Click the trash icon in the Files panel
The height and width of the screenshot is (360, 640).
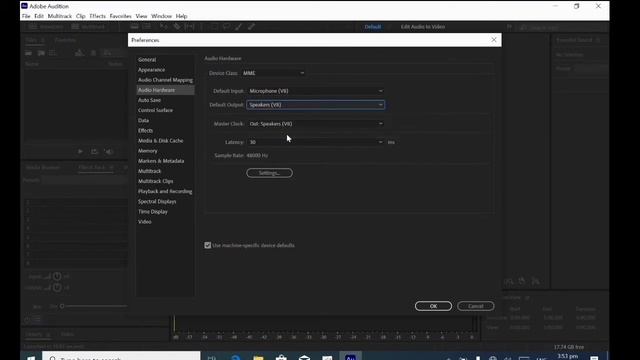click(93, 53)
